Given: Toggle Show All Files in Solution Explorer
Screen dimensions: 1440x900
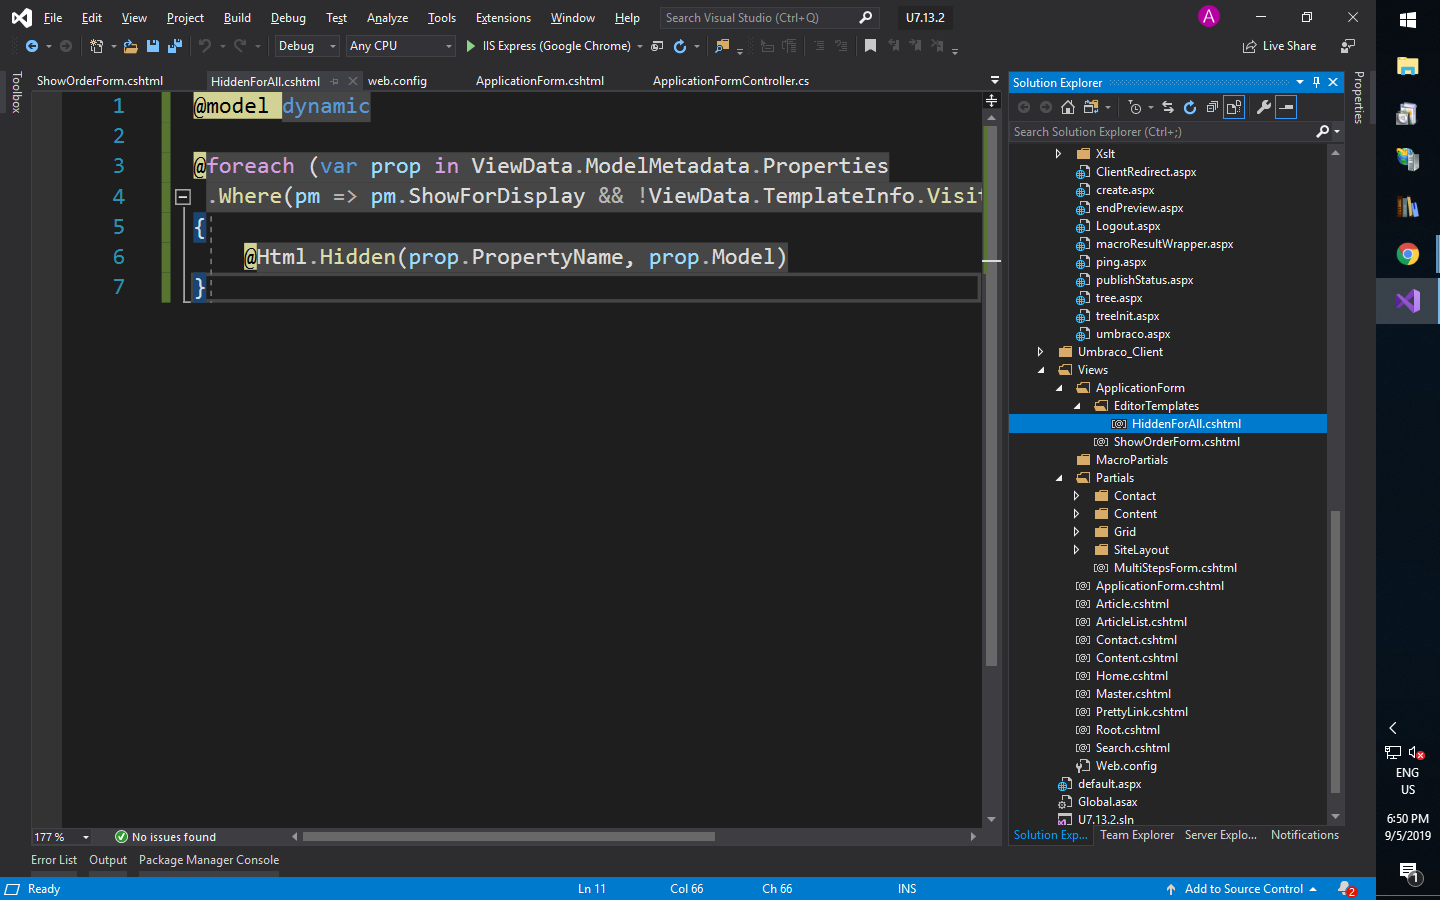Looking at the screenshot, I should point(1234,107).
